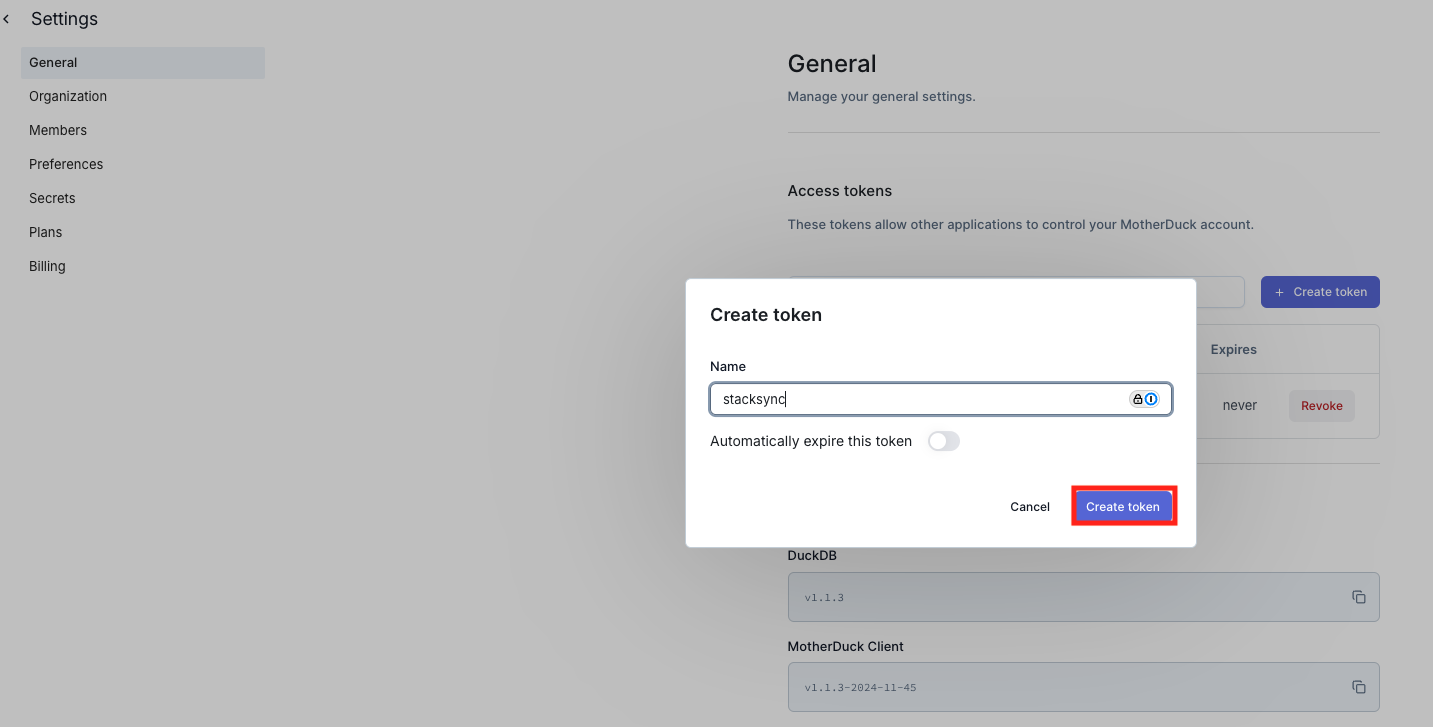Cancel the Create token dialog
Screen dimensions: 1433x727
(x=1029, y=507)
